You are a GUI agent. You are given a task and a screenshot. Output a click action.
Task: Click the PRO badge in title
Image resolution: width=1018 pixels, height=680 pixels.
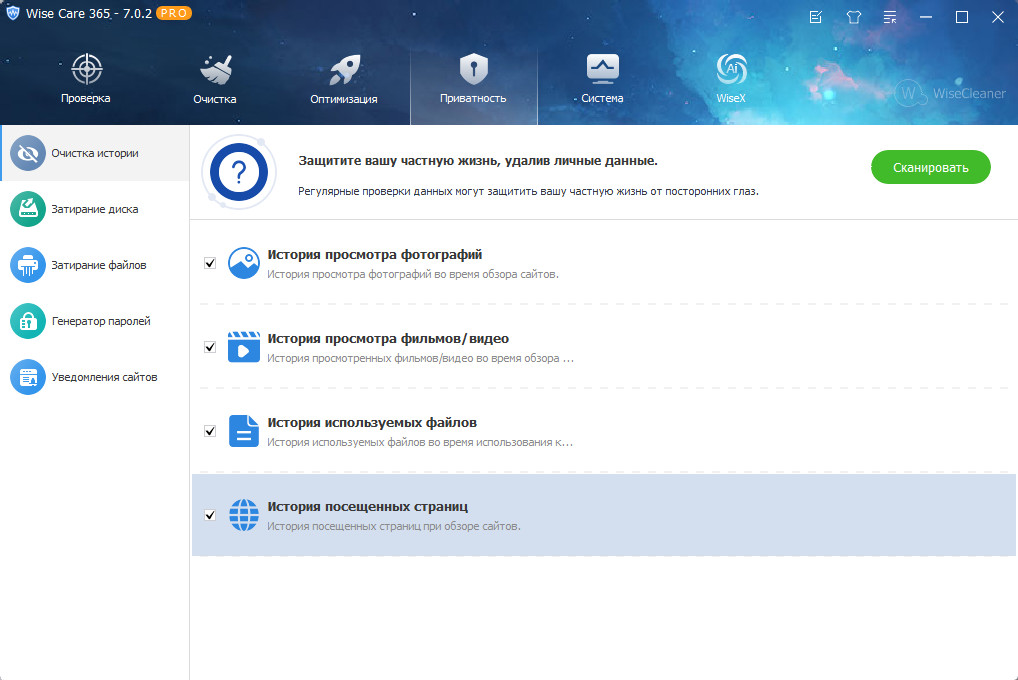(174, 13)
